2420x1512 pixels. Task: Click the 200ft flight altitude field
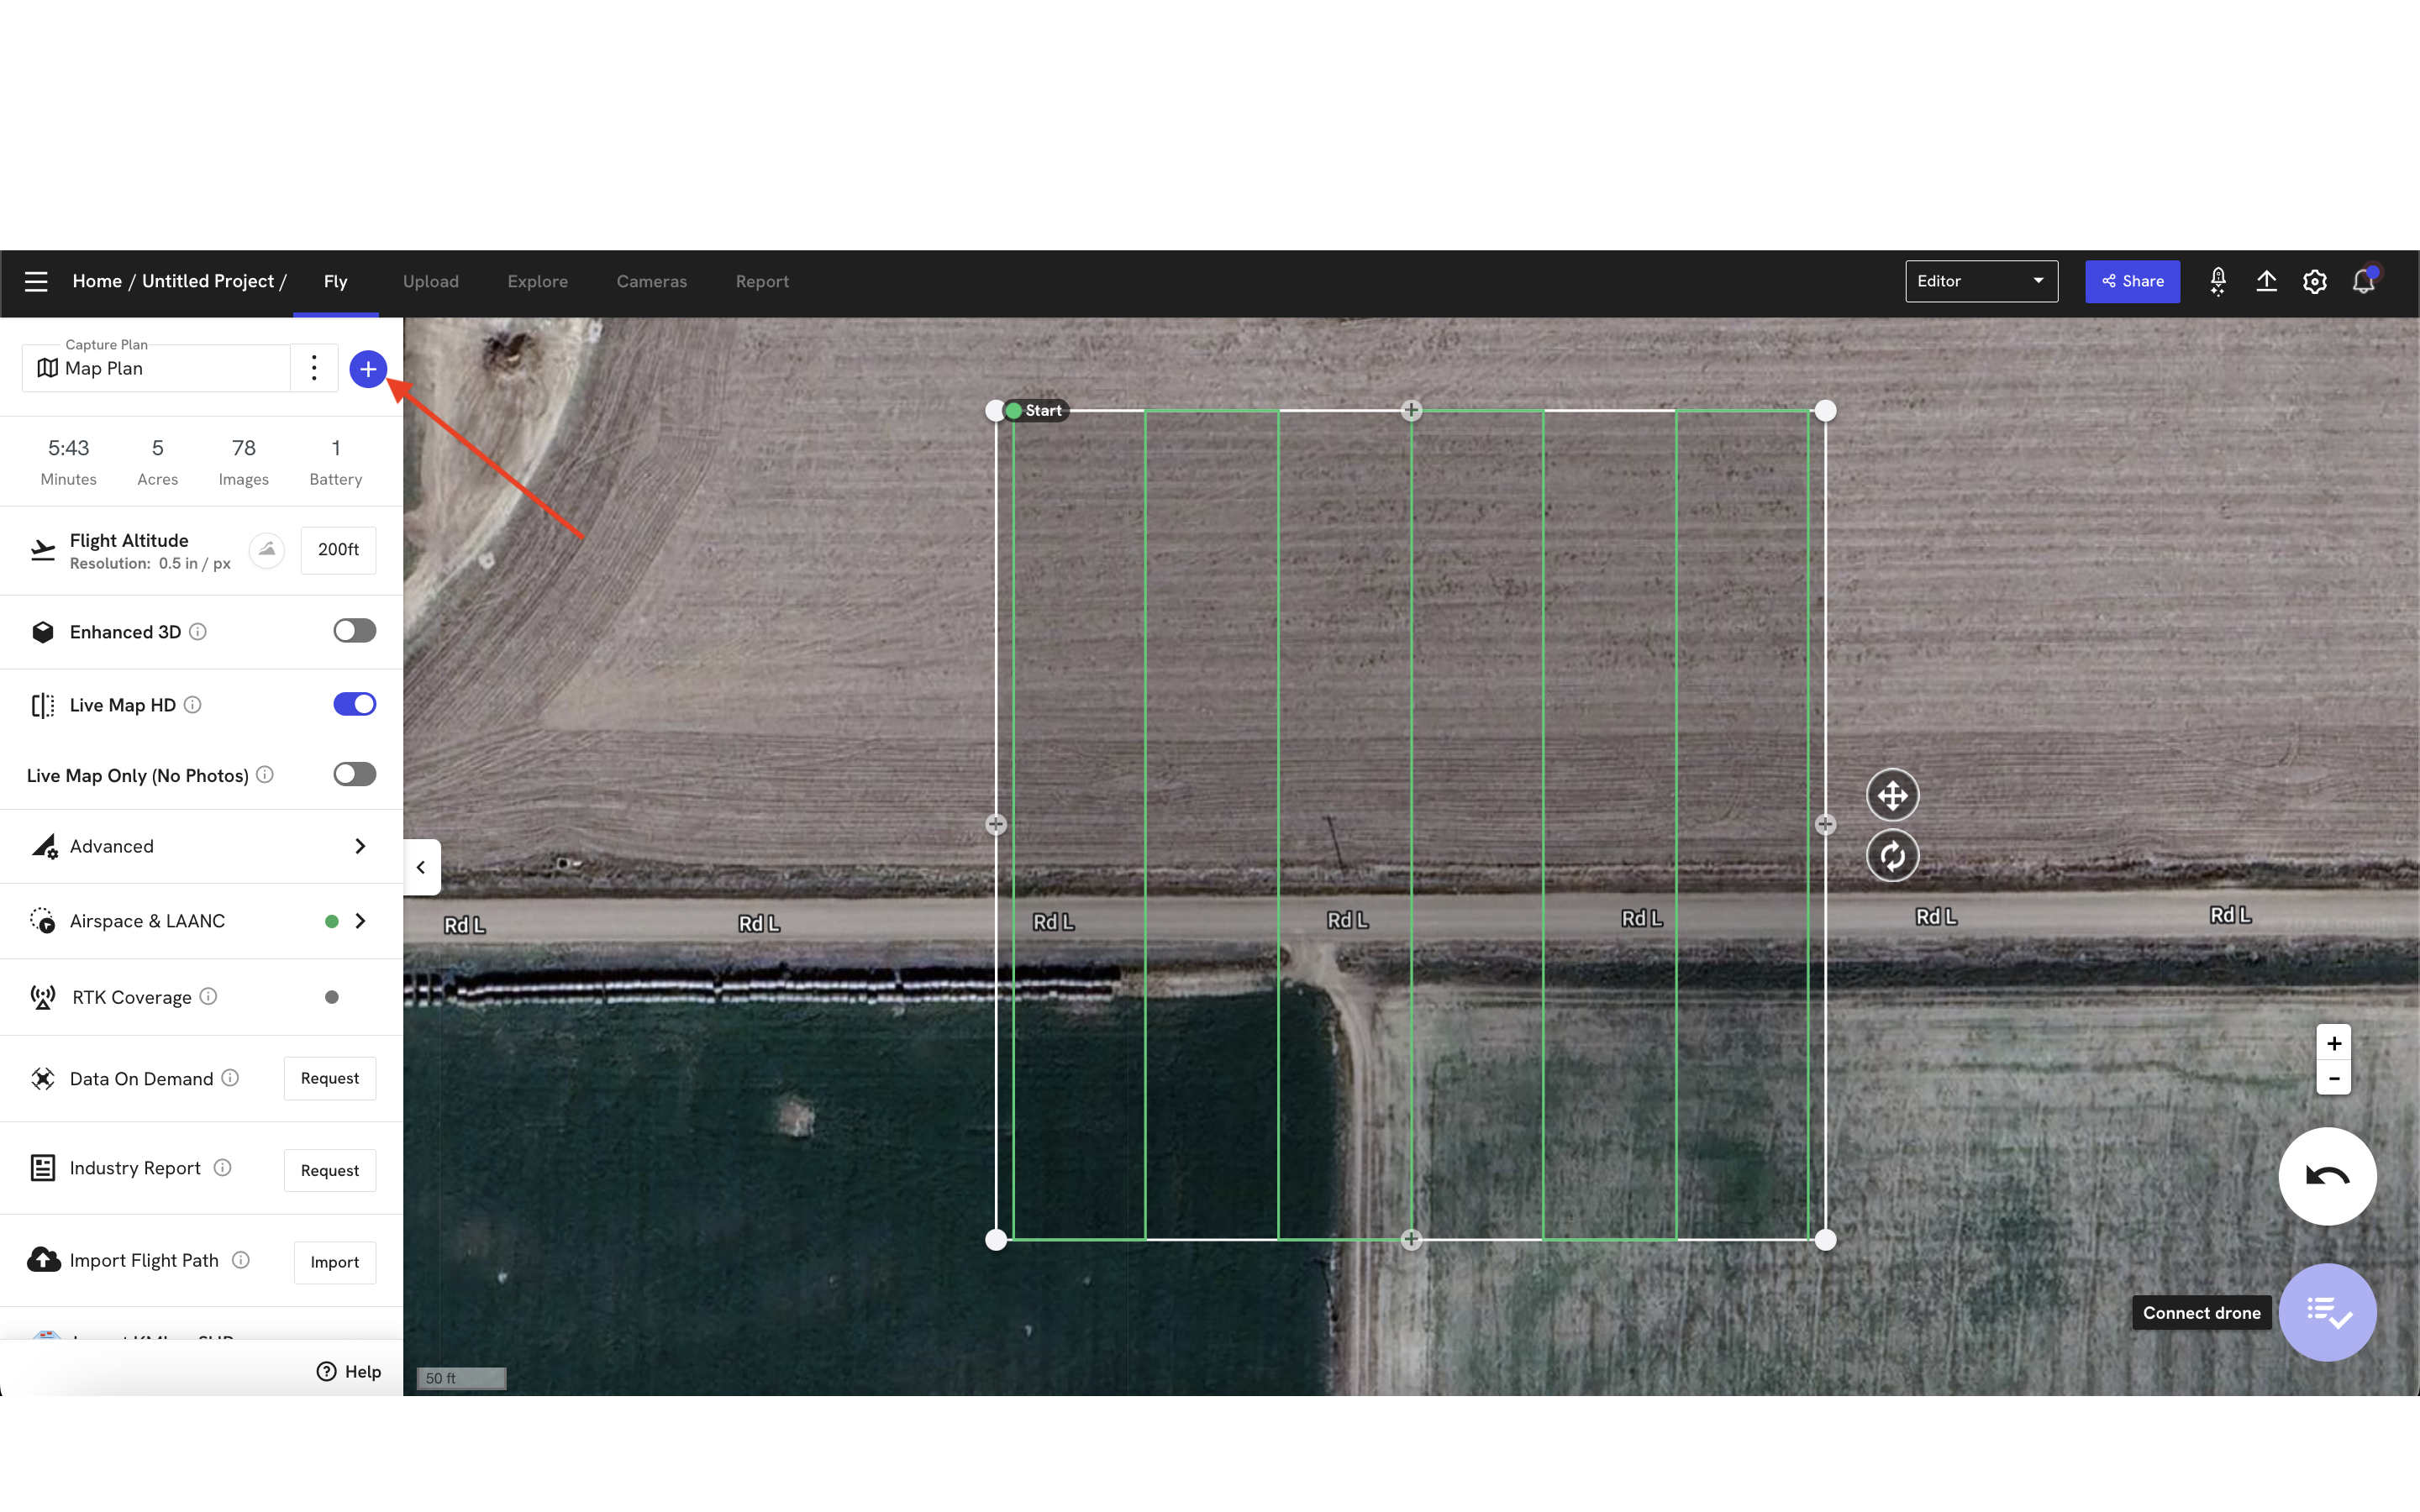tap(338, 550)
